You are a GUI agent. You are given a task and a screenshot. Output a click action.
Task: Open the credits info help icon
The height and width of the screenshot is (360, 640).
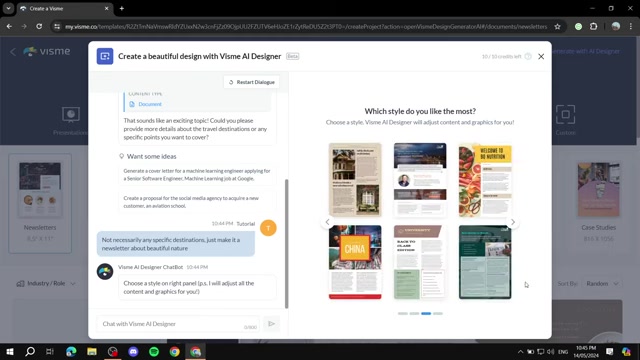point(528,56)
